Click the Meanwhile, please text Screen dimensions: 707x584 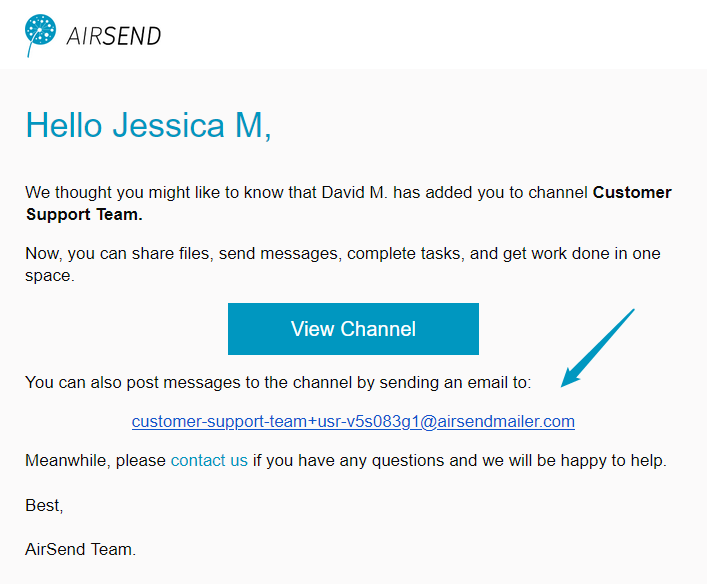click(x=96, y=460)
